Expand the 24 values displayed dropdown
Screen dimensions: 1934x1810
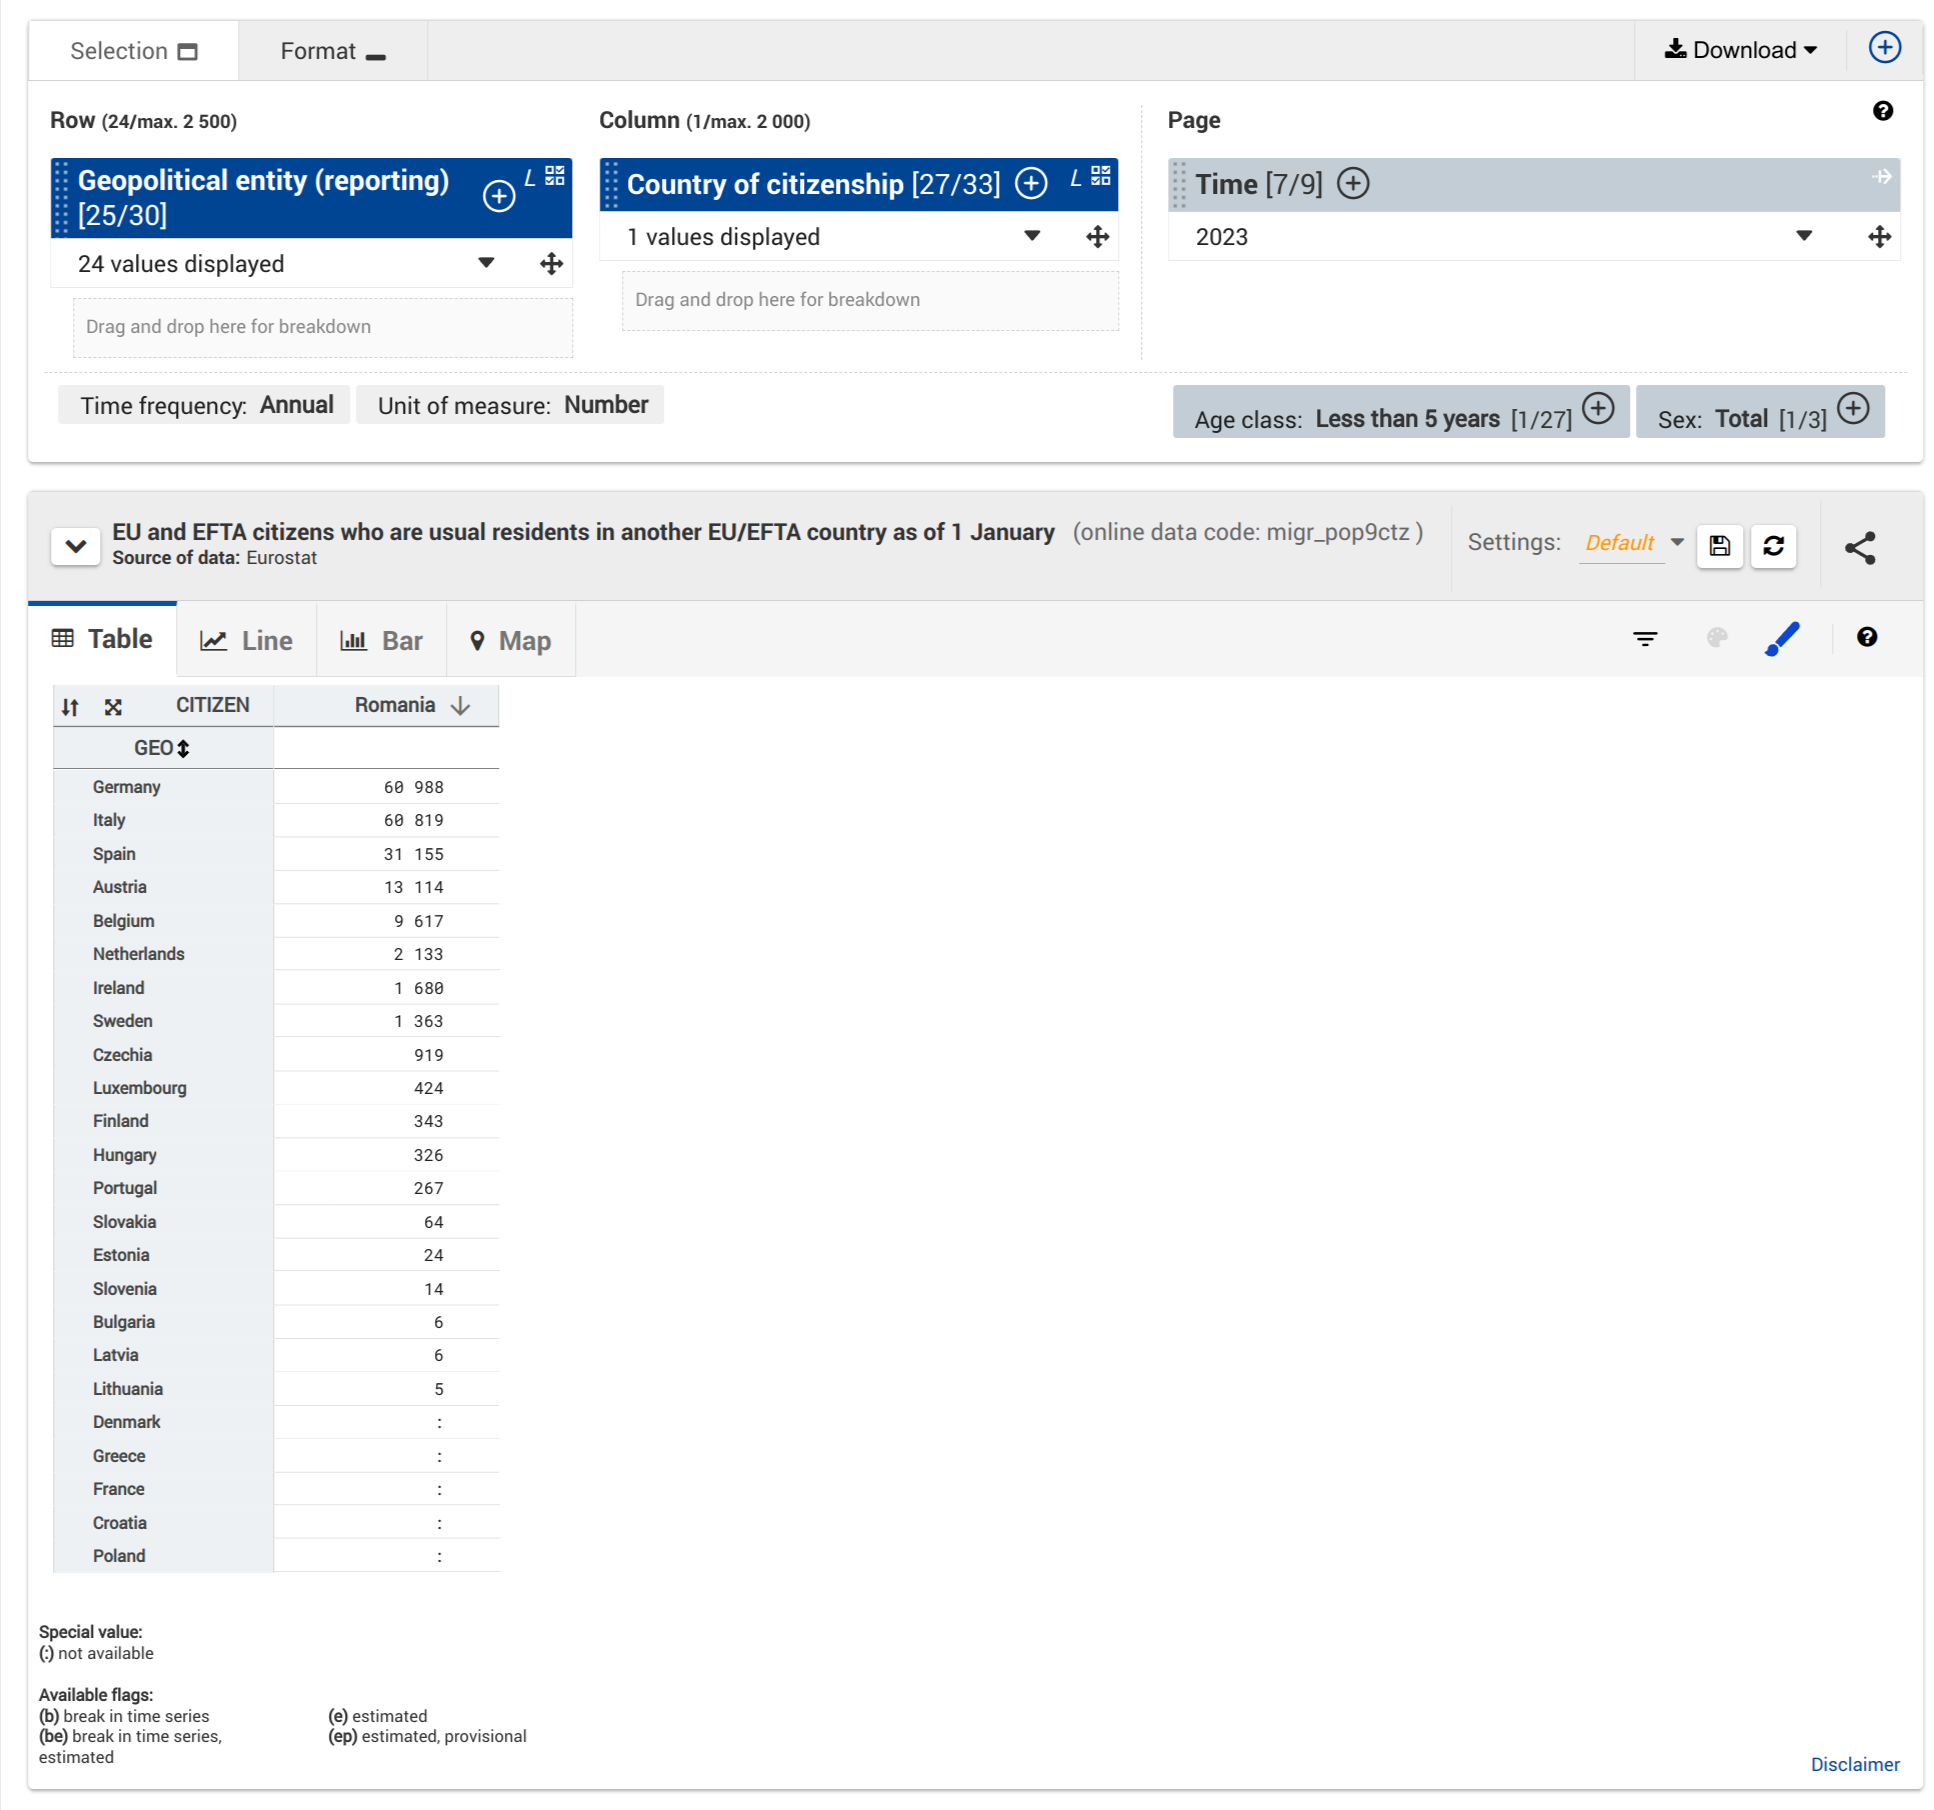(486, 263)
